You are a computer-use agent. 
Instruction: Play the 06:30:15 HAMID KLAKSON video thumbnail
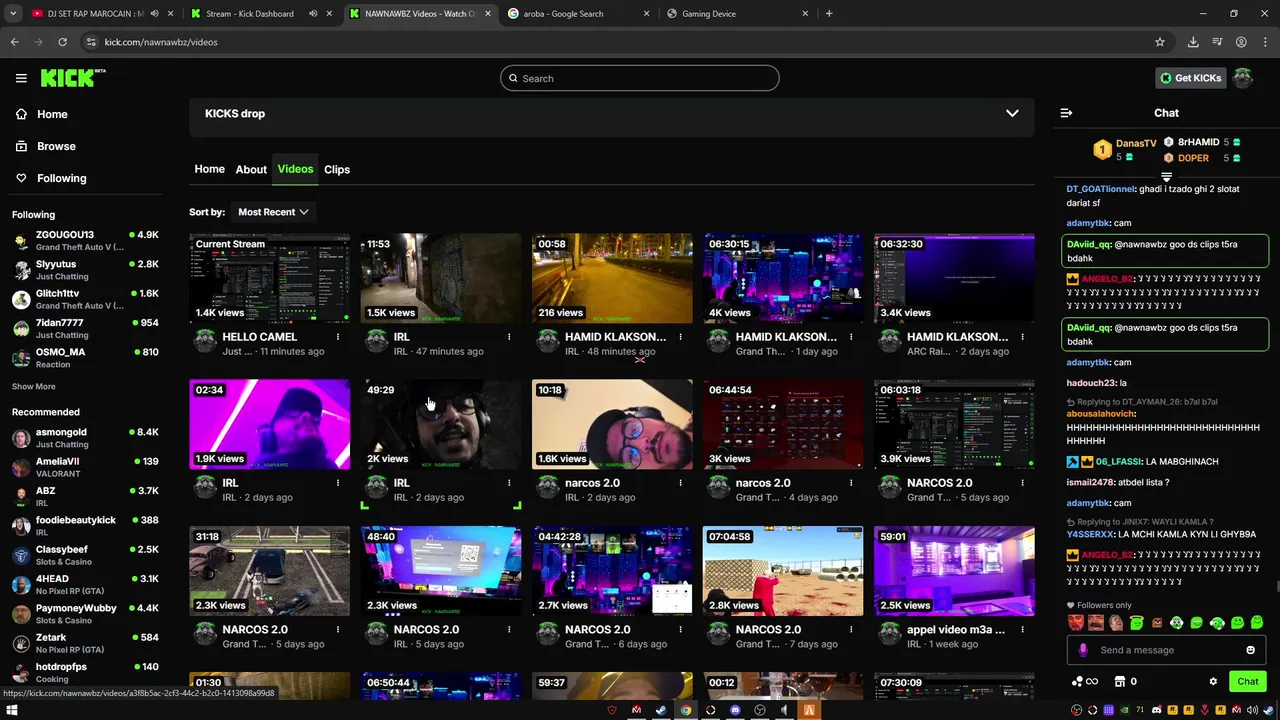click(x=783, y=279)
